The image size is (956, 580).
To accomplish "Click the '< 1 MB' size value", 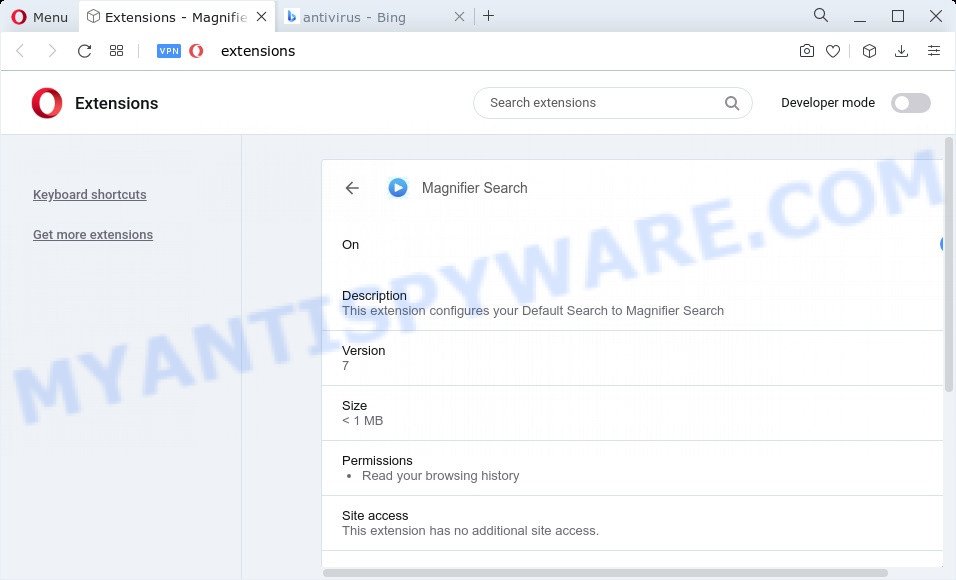I will [x=362, y=421].
